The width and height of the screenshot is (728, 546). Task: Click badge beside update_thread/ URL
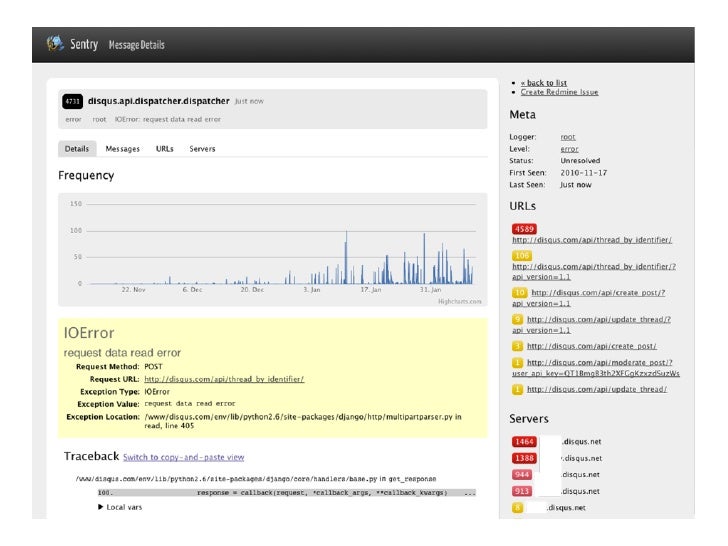pos(518,390)
